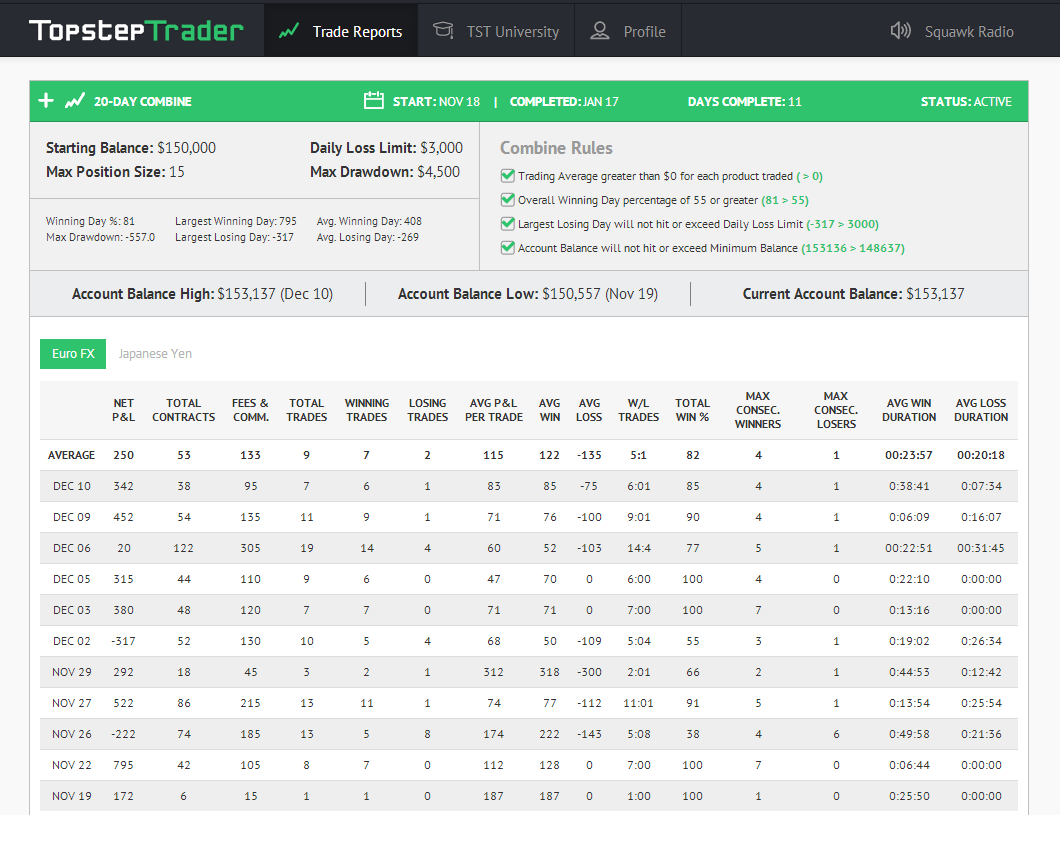Click the AVG P&L PER TRADE header

coord(493,410)
